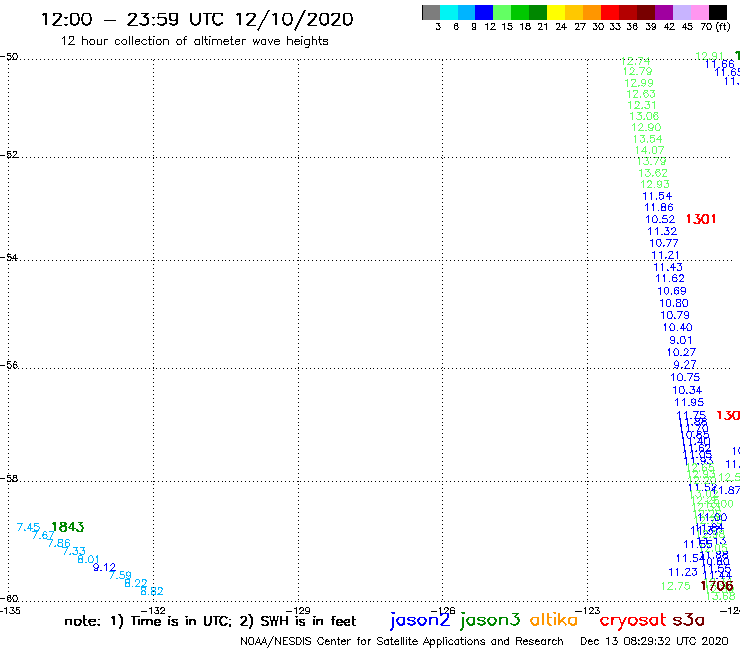Click wave height value '10.69'
740x650 pixels.
[x=672, y=291]
